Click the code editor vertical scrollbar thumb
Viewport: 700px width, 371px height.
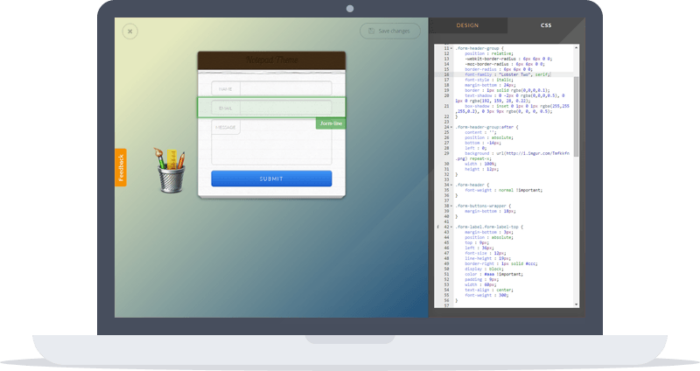576,117
